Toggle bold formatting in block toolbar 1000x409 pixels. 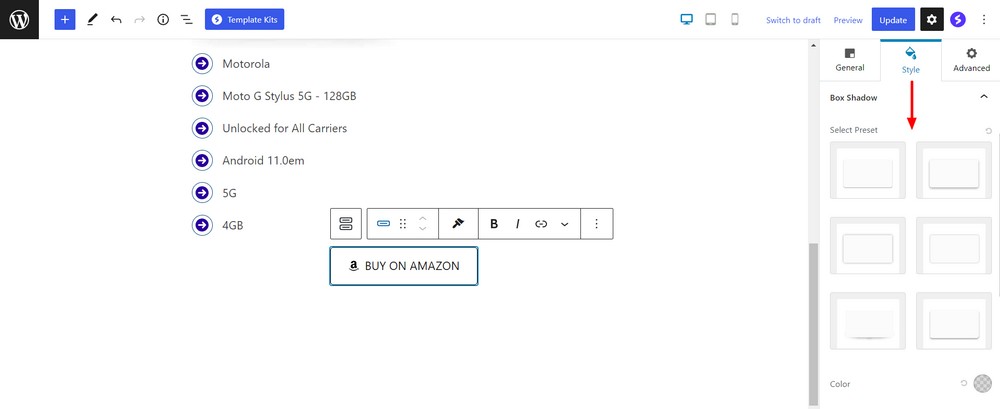tap(494, 224)
